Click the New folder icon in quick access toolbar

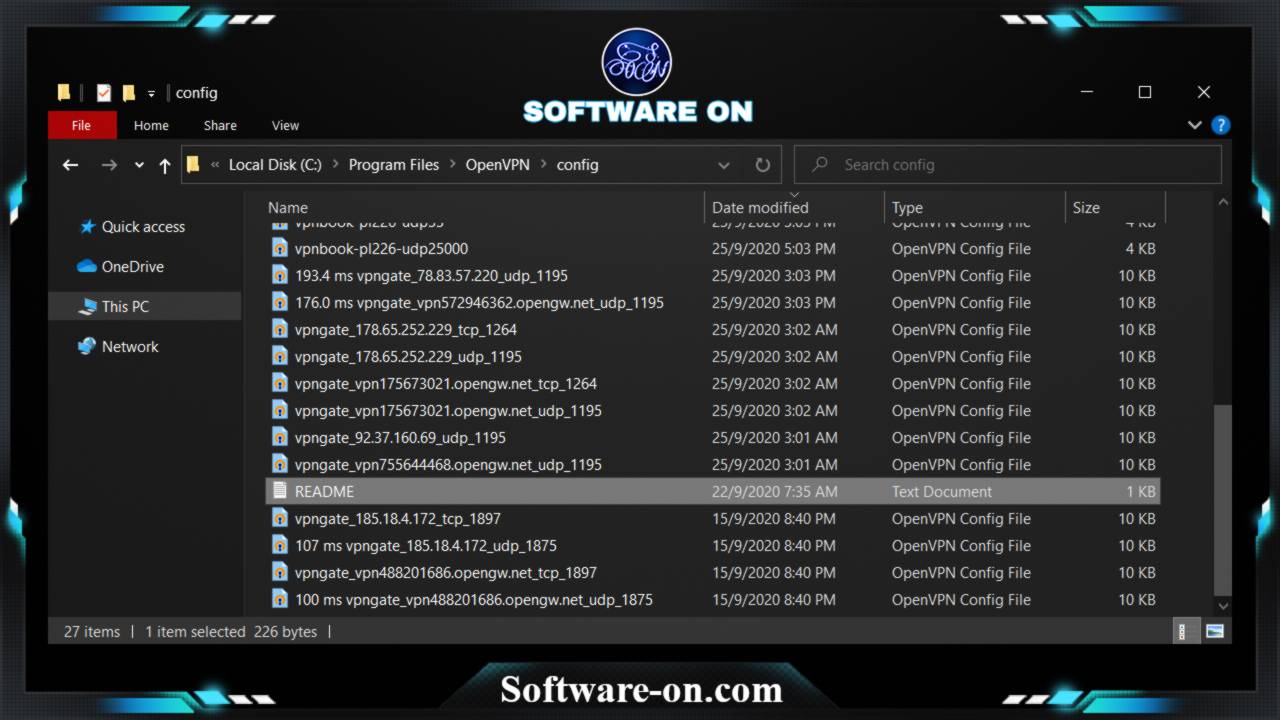[128, 93]
